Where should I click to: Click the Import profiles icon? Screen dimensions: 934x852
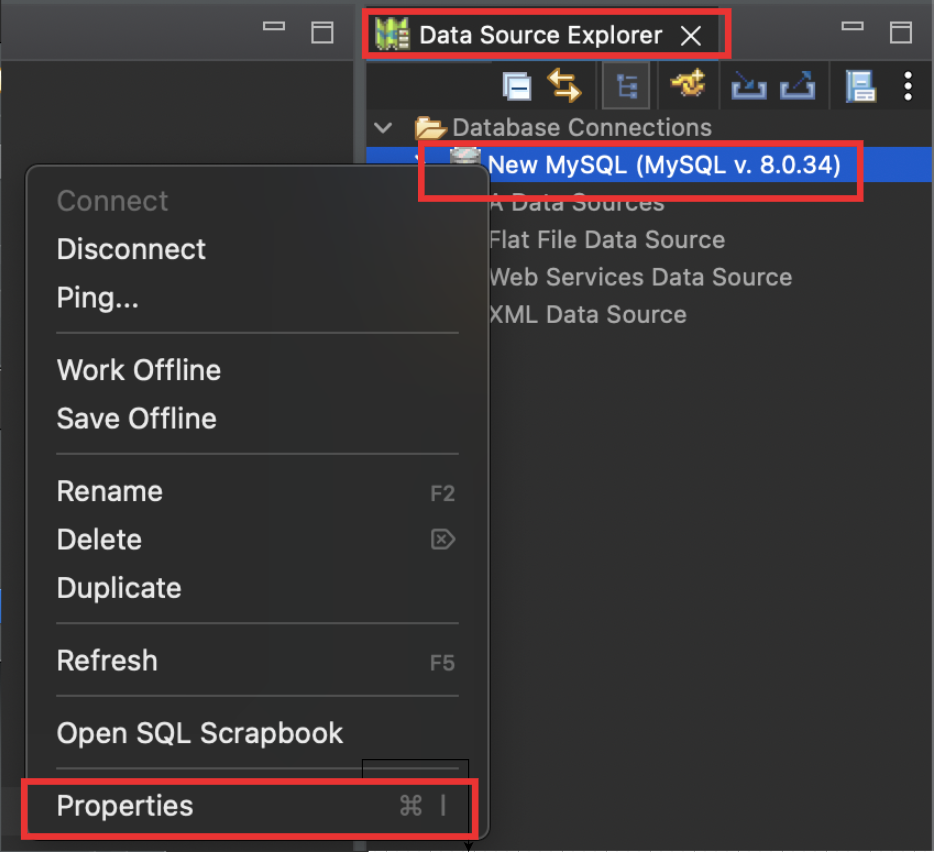click(x=748, y=85)
